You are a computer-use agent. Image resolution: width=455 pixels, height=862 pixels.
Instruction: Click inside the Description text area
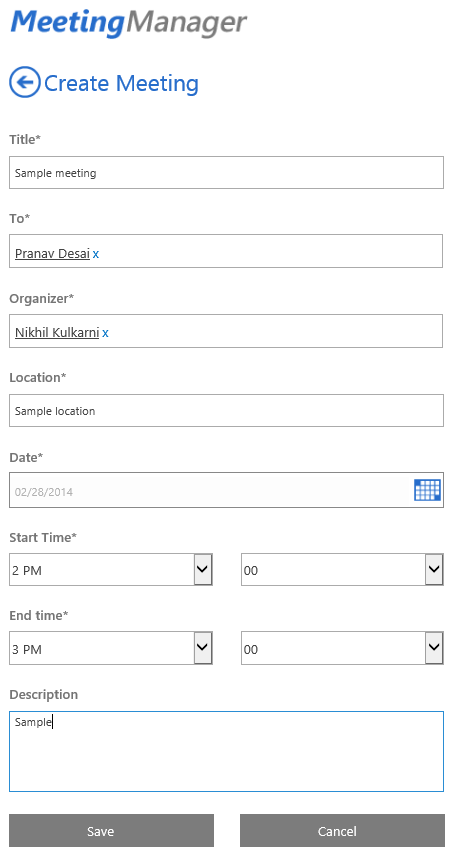click(226, 752)
